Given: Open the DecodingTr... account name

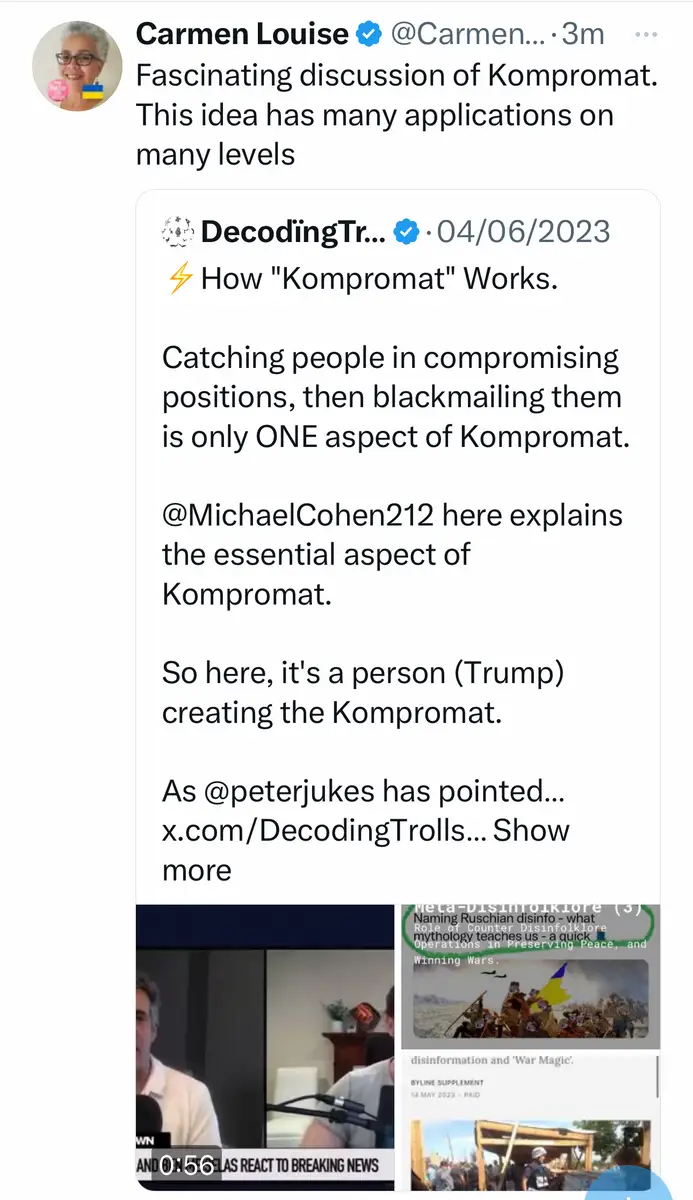Looking at the screenshot, I should (x=292, y=233).
